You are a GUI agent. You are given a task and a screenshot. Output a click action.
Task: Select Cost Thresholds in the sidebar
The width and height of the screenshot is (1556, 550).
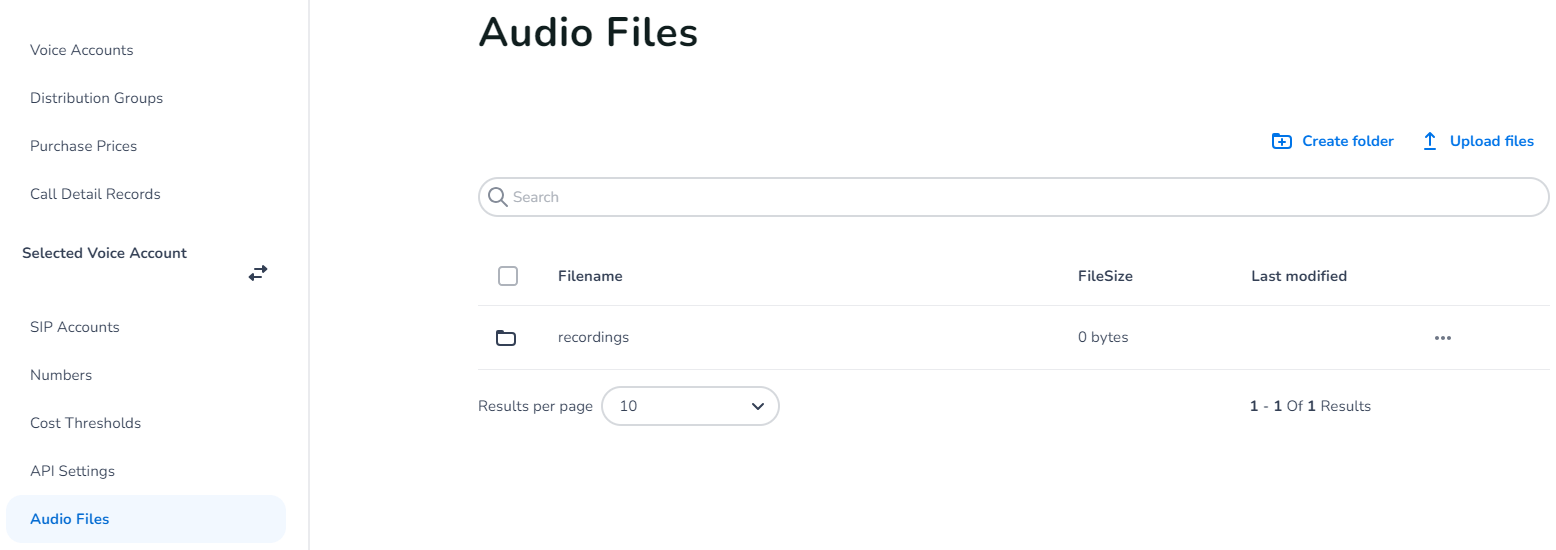85,423
